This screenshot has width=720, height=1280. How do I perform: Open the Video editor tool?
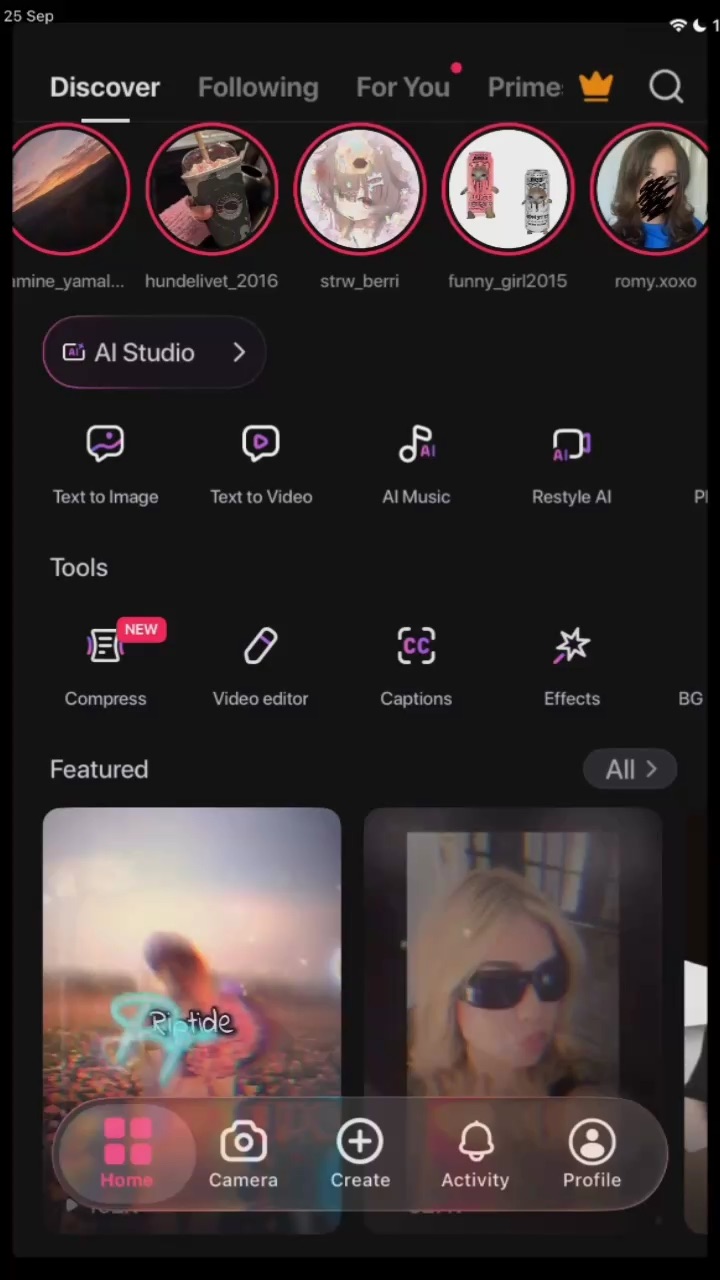click(261, 667)
